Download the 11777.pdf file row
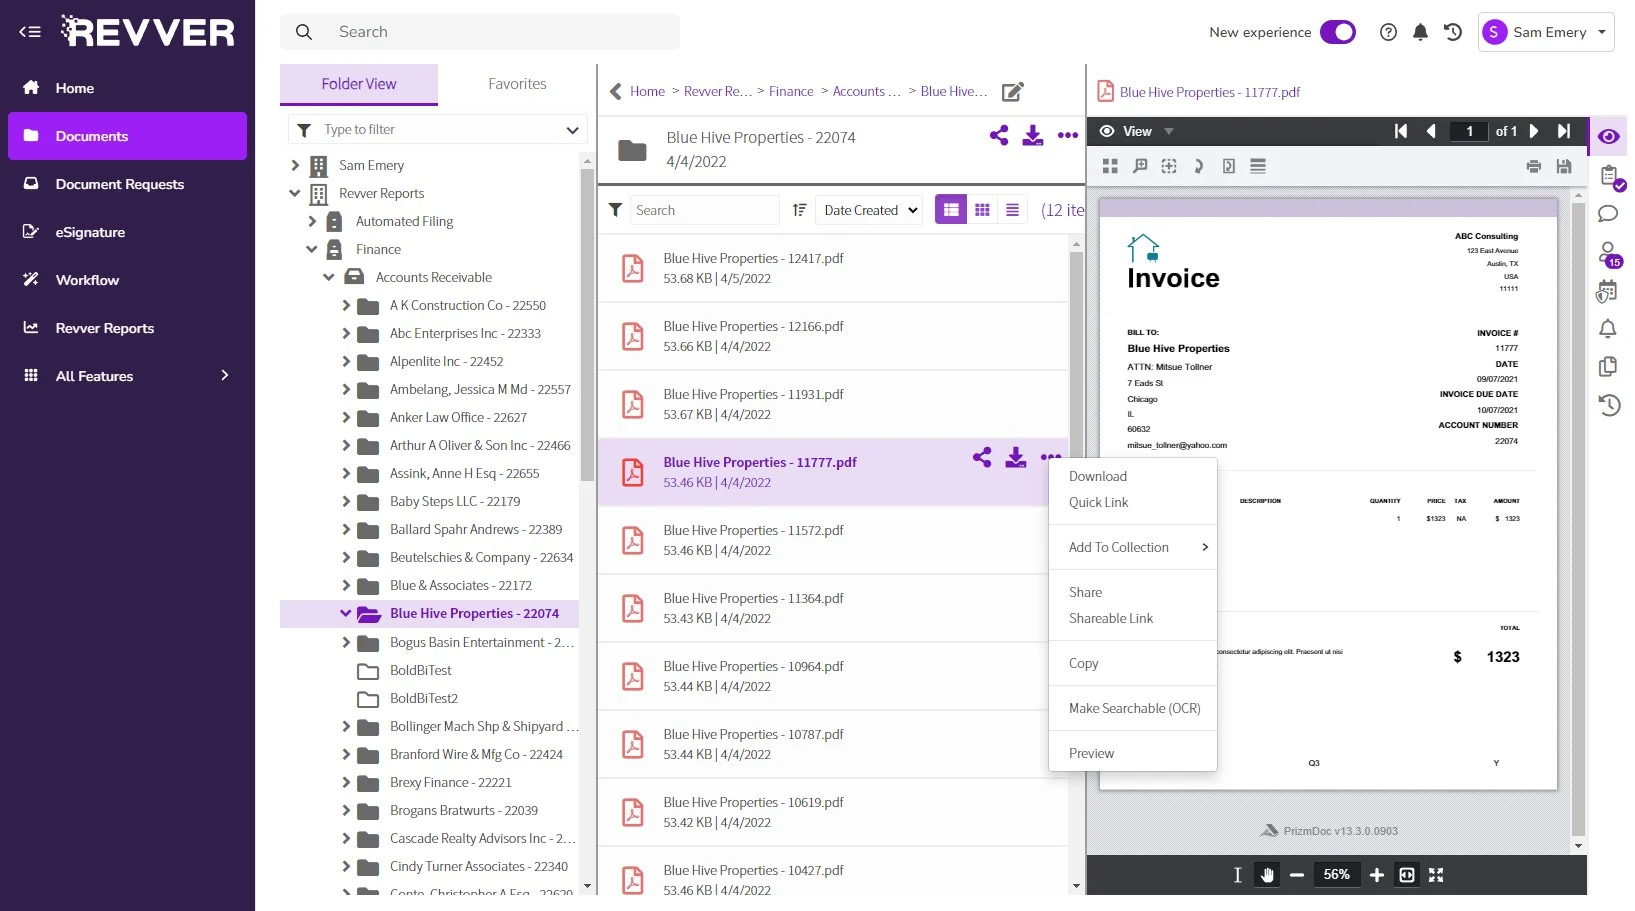The width and height of the screenshot is (1635, 911). (x=1016, y=457)
